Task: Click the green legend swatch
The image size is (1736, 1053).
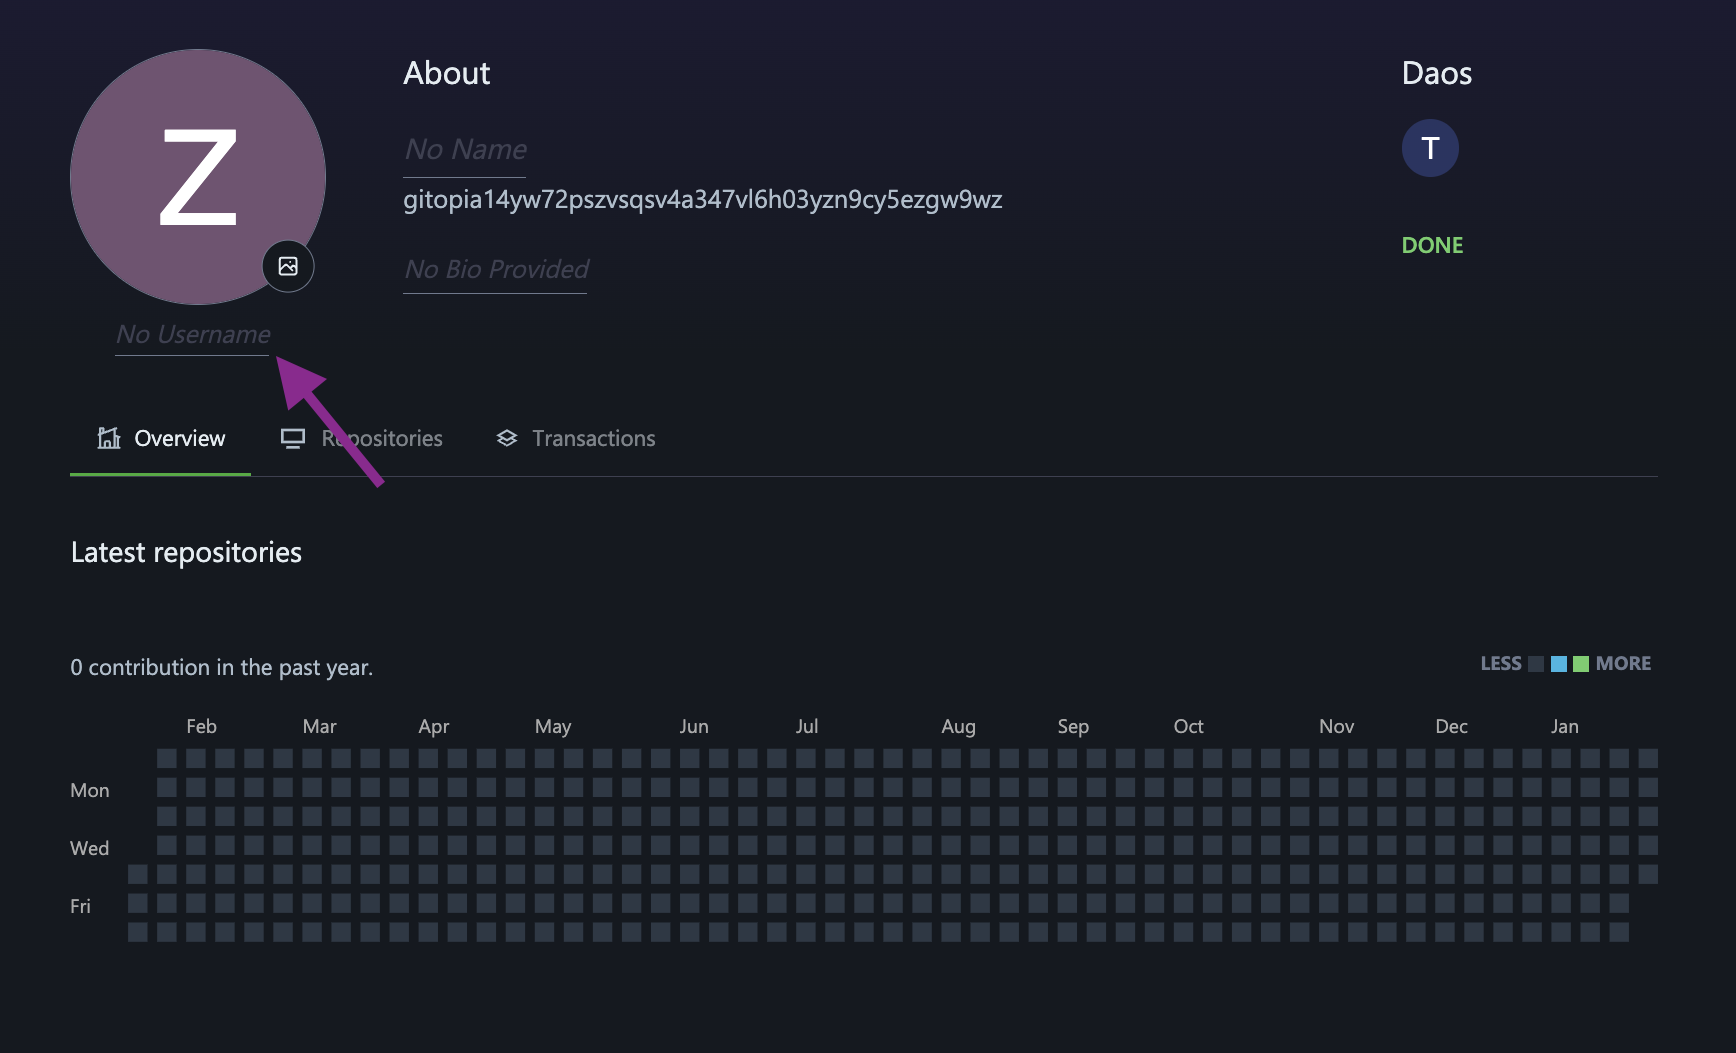Action: point(1581,664)
